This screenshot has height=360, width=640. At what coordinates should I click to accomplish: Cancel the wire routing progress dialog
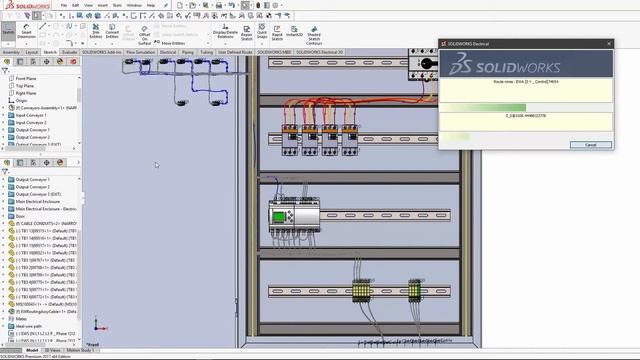591,145
